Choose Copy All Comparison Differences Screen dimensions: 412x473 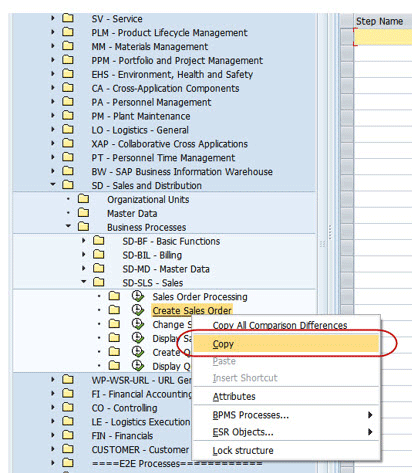click(x=280, y=325)
